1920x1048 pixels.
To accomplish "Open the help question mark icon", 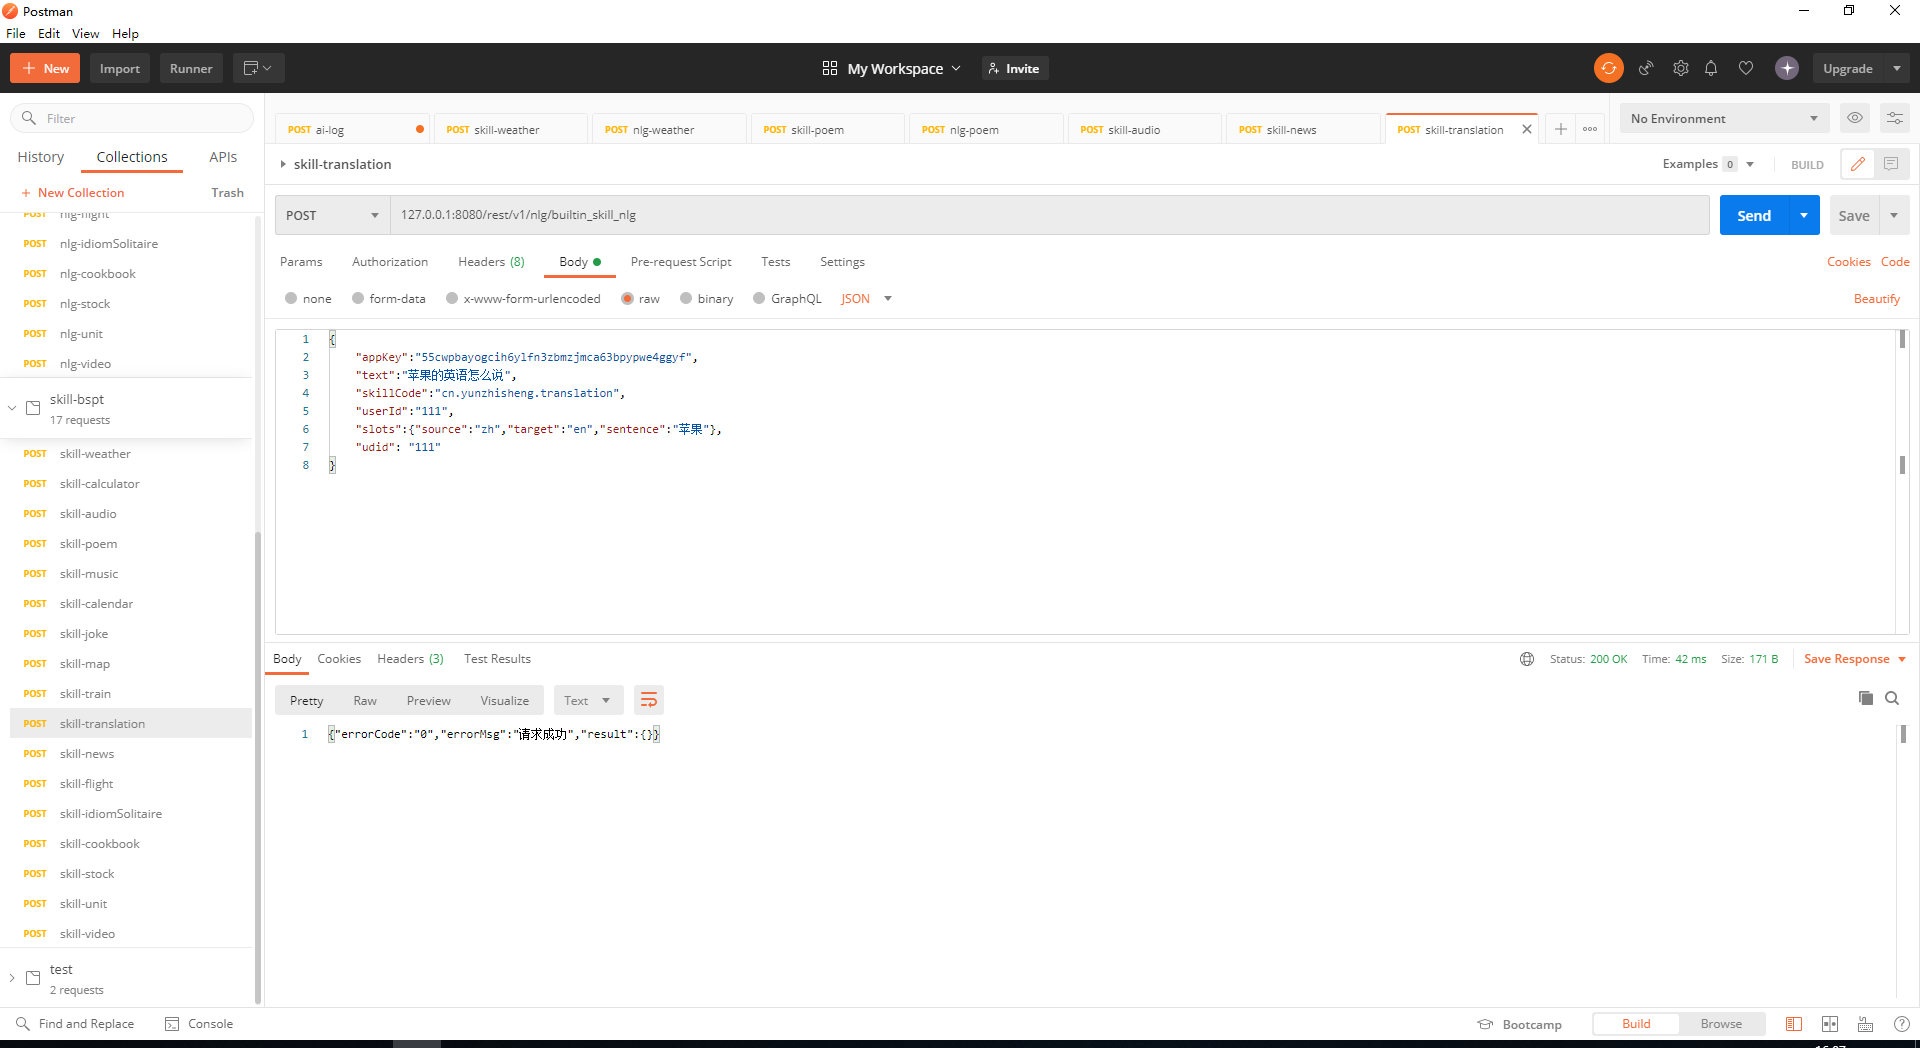I will tap(1902, 1024).
